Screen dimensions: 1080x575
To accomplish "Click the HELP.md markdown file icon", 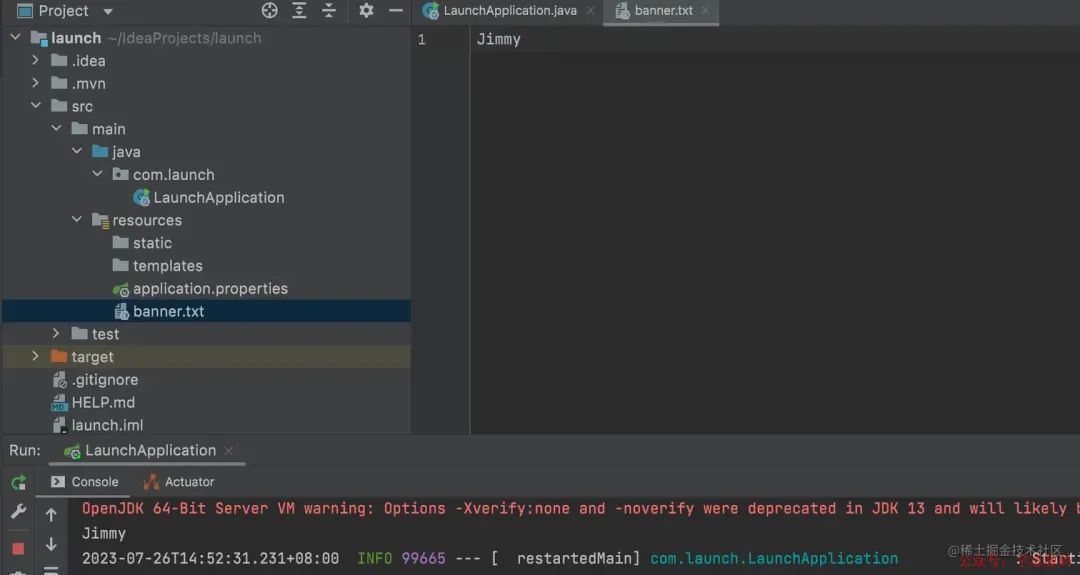I will 59,403.
